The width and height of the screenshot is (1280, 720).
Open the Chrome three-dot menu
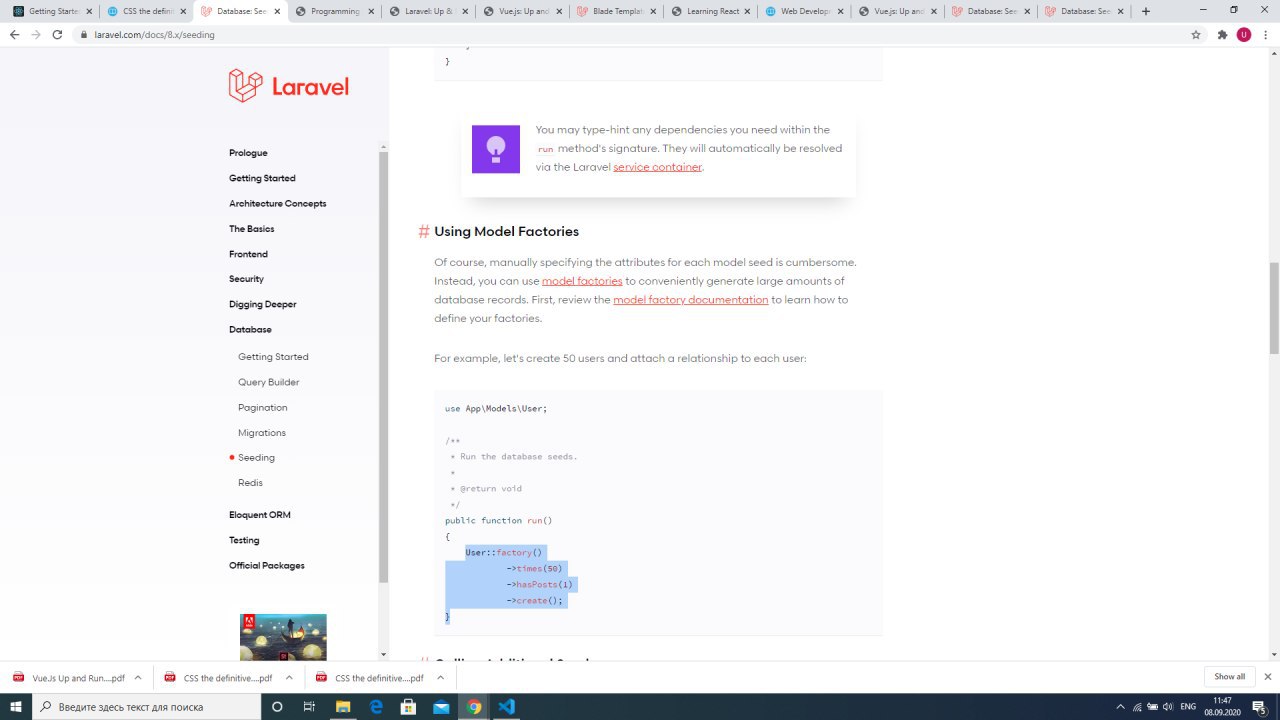pos(1266,34)
